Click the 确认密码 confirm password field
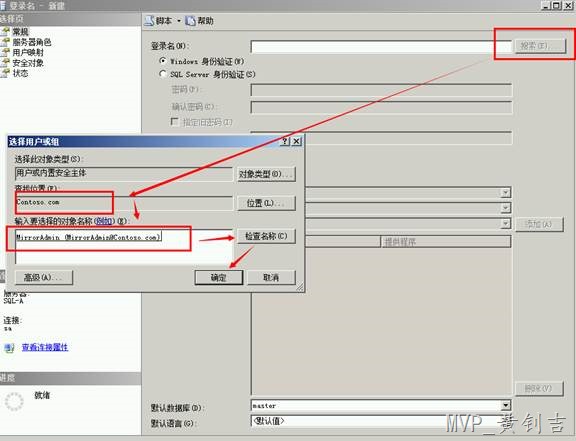This screenshot has height=441, width=576. coord(381,107)
